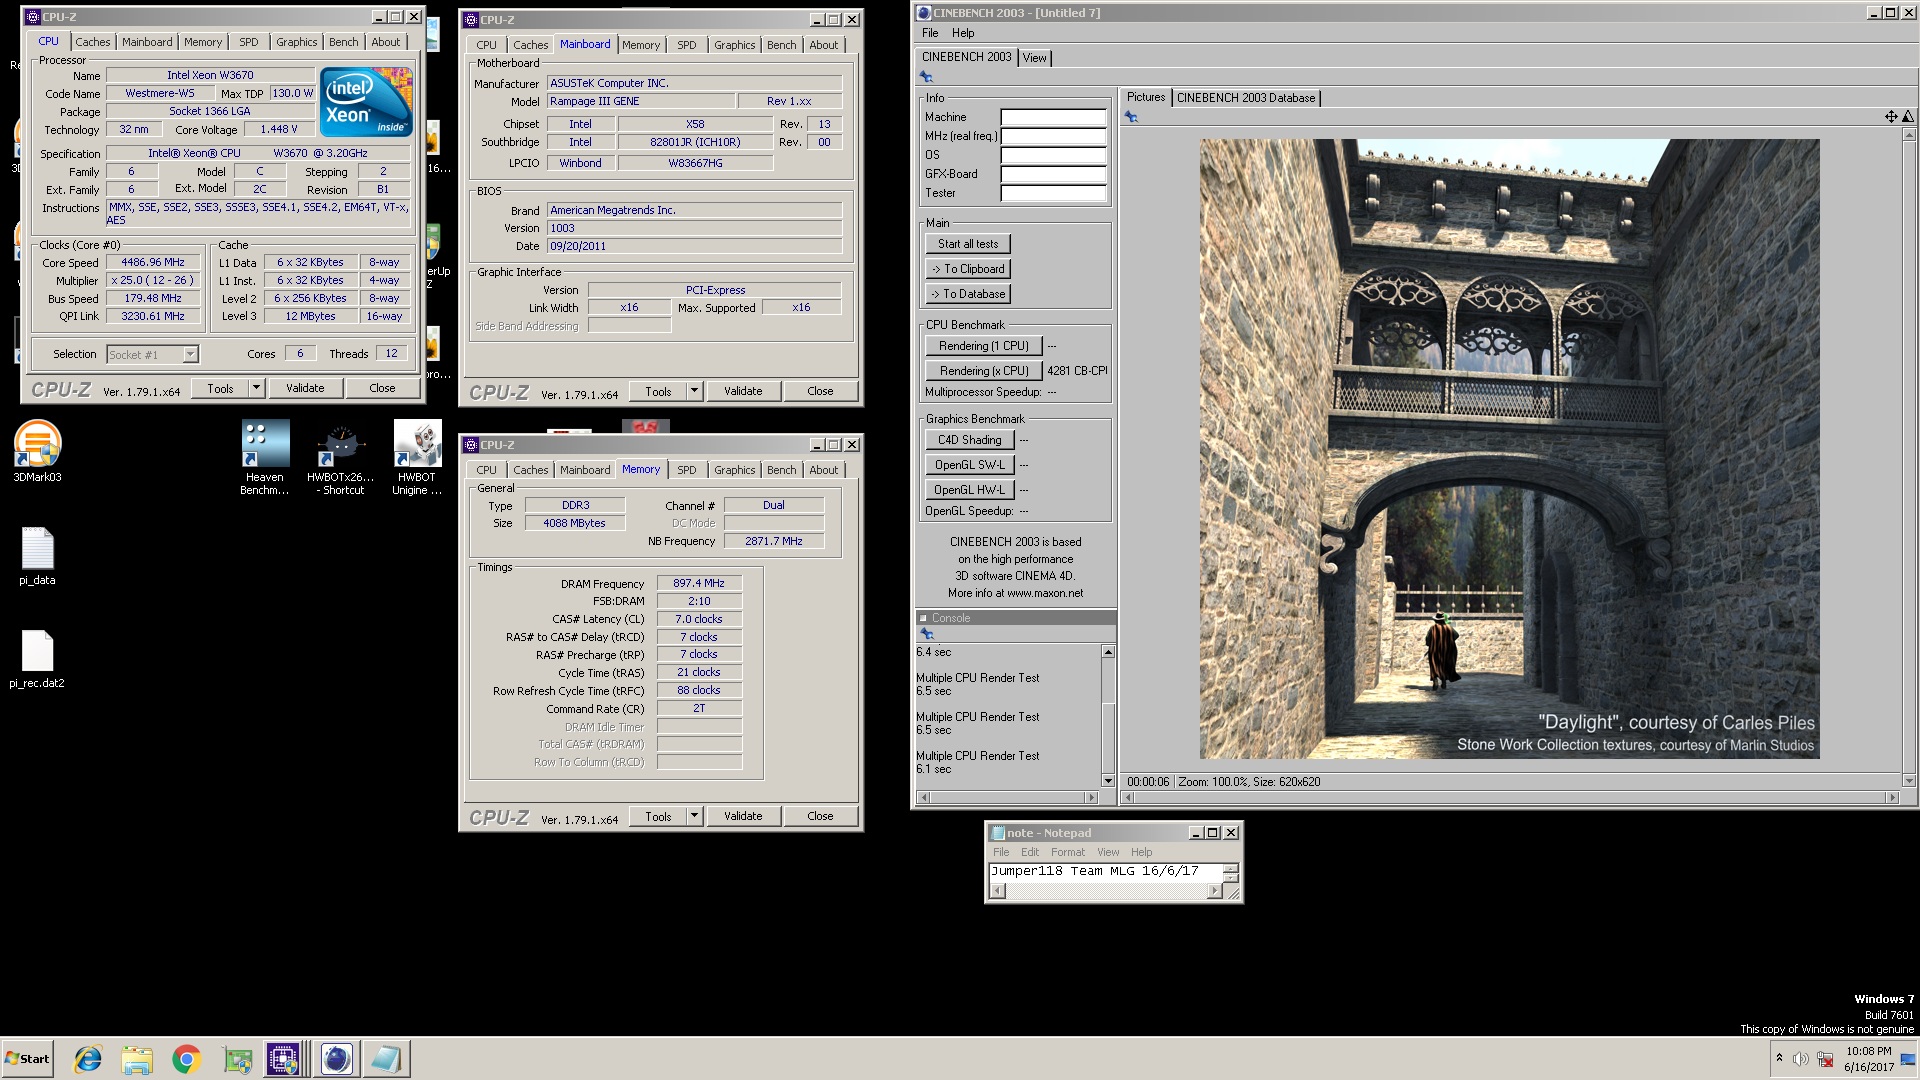
Task: Switch to SPD tab in CPU-Z Mainboard window
Action: 686,45
